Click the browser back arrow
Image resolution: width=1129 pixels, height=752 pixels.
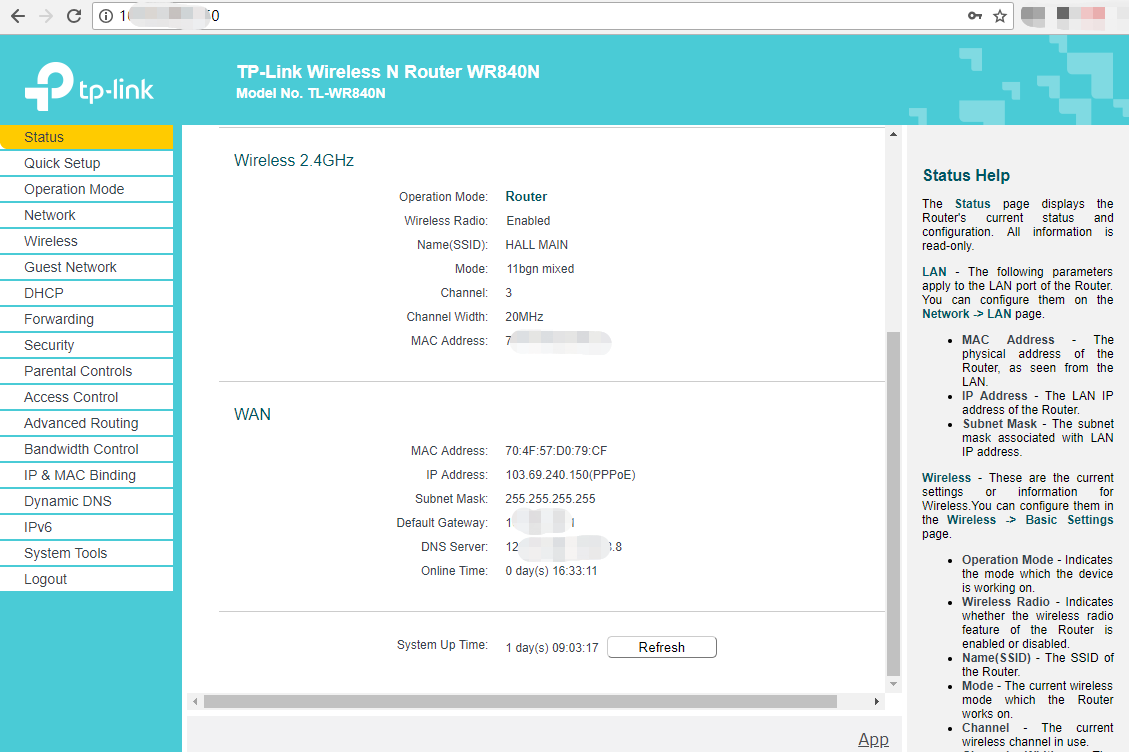18,16
